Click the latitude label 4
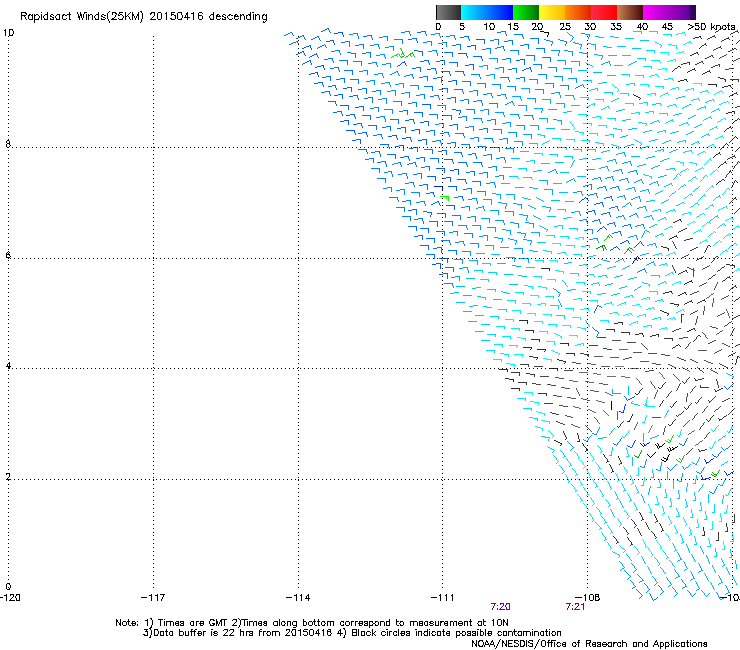The width and height of the screenshot is (740, 650). click(8, 366)
